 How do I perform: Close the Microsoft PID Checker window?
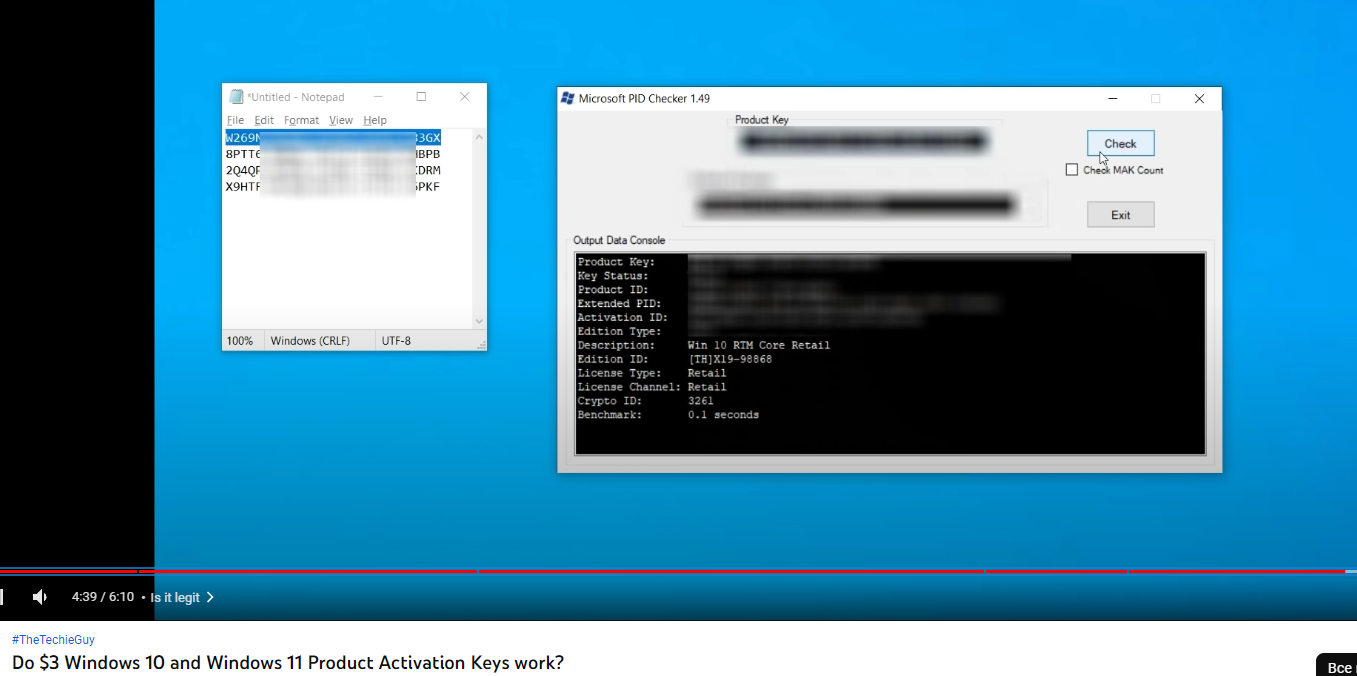(x=1199, y=98)
